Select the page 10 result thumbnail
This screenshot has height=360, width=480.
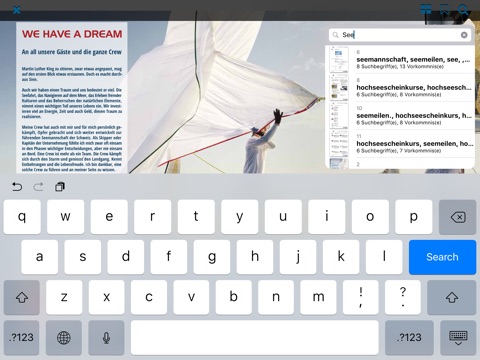pyautogui.click(x=339, y=115)
